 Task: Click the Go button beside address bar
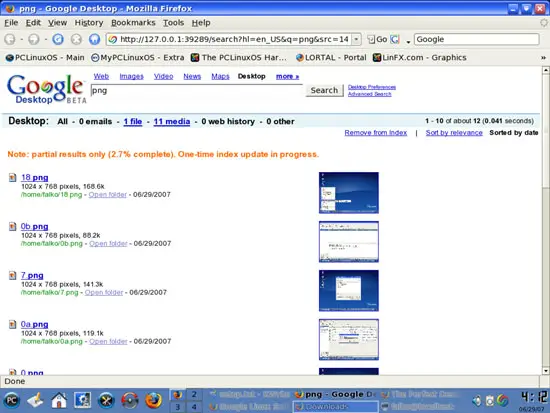pyautogui.click(x=377, y=39)
